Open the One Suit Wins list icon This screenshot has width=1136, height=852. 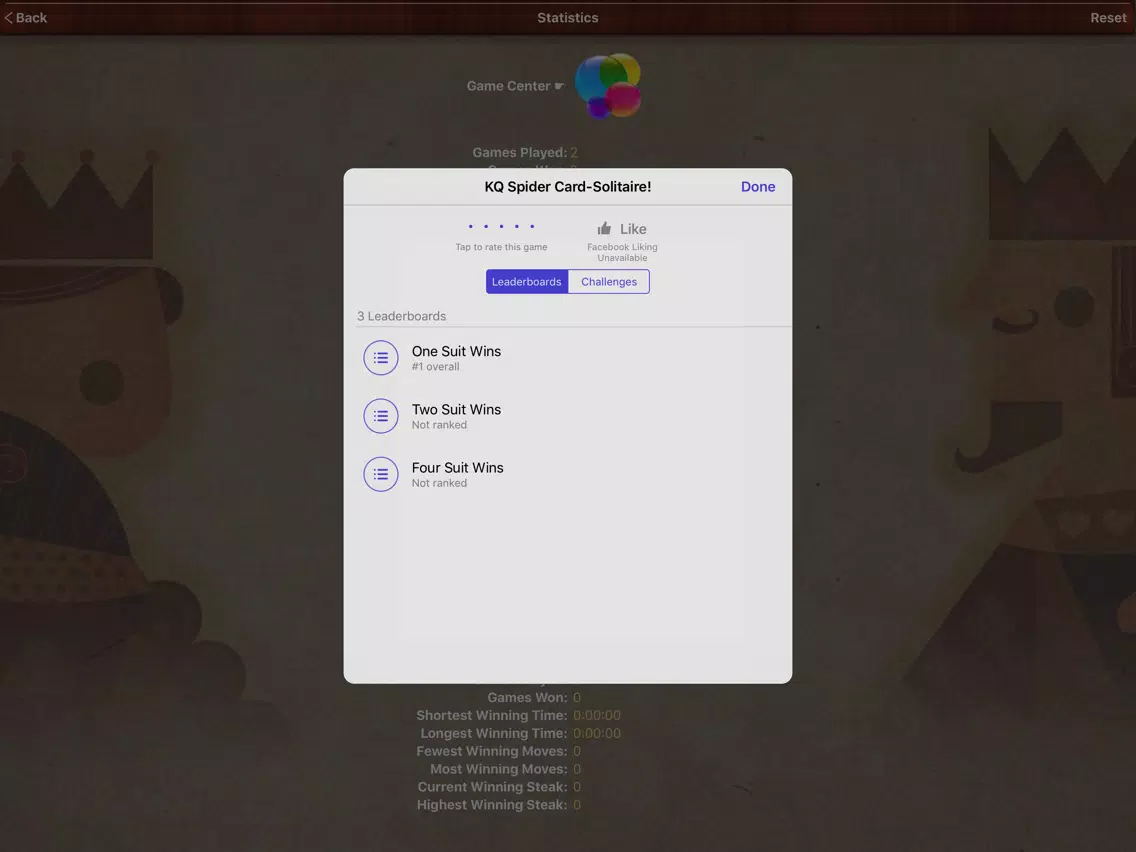380,358
